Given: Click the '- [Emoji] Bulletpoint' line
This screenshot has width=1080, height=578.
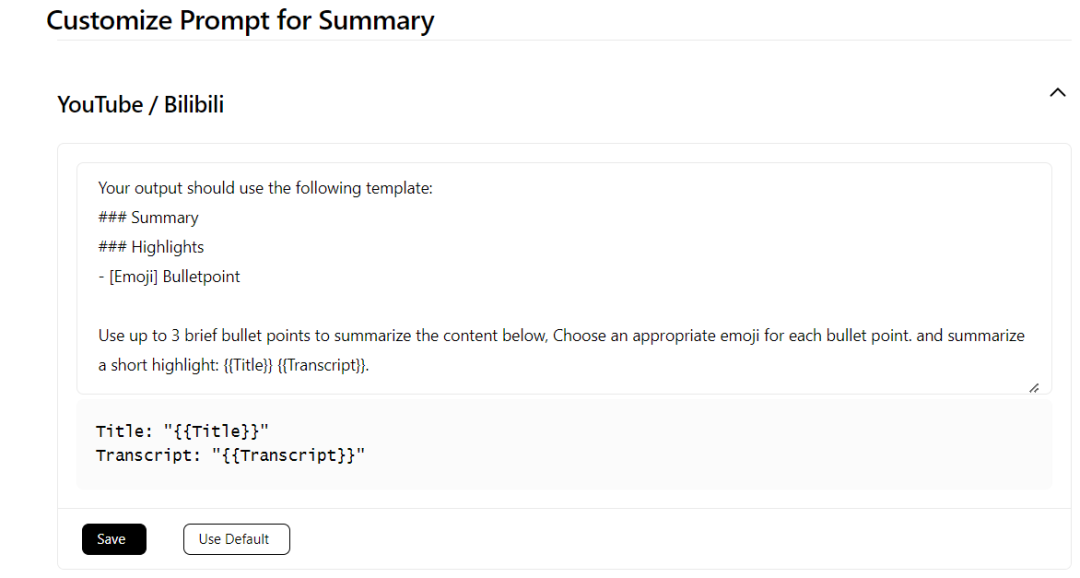Looking at the screenshot, I should (169, 277).
